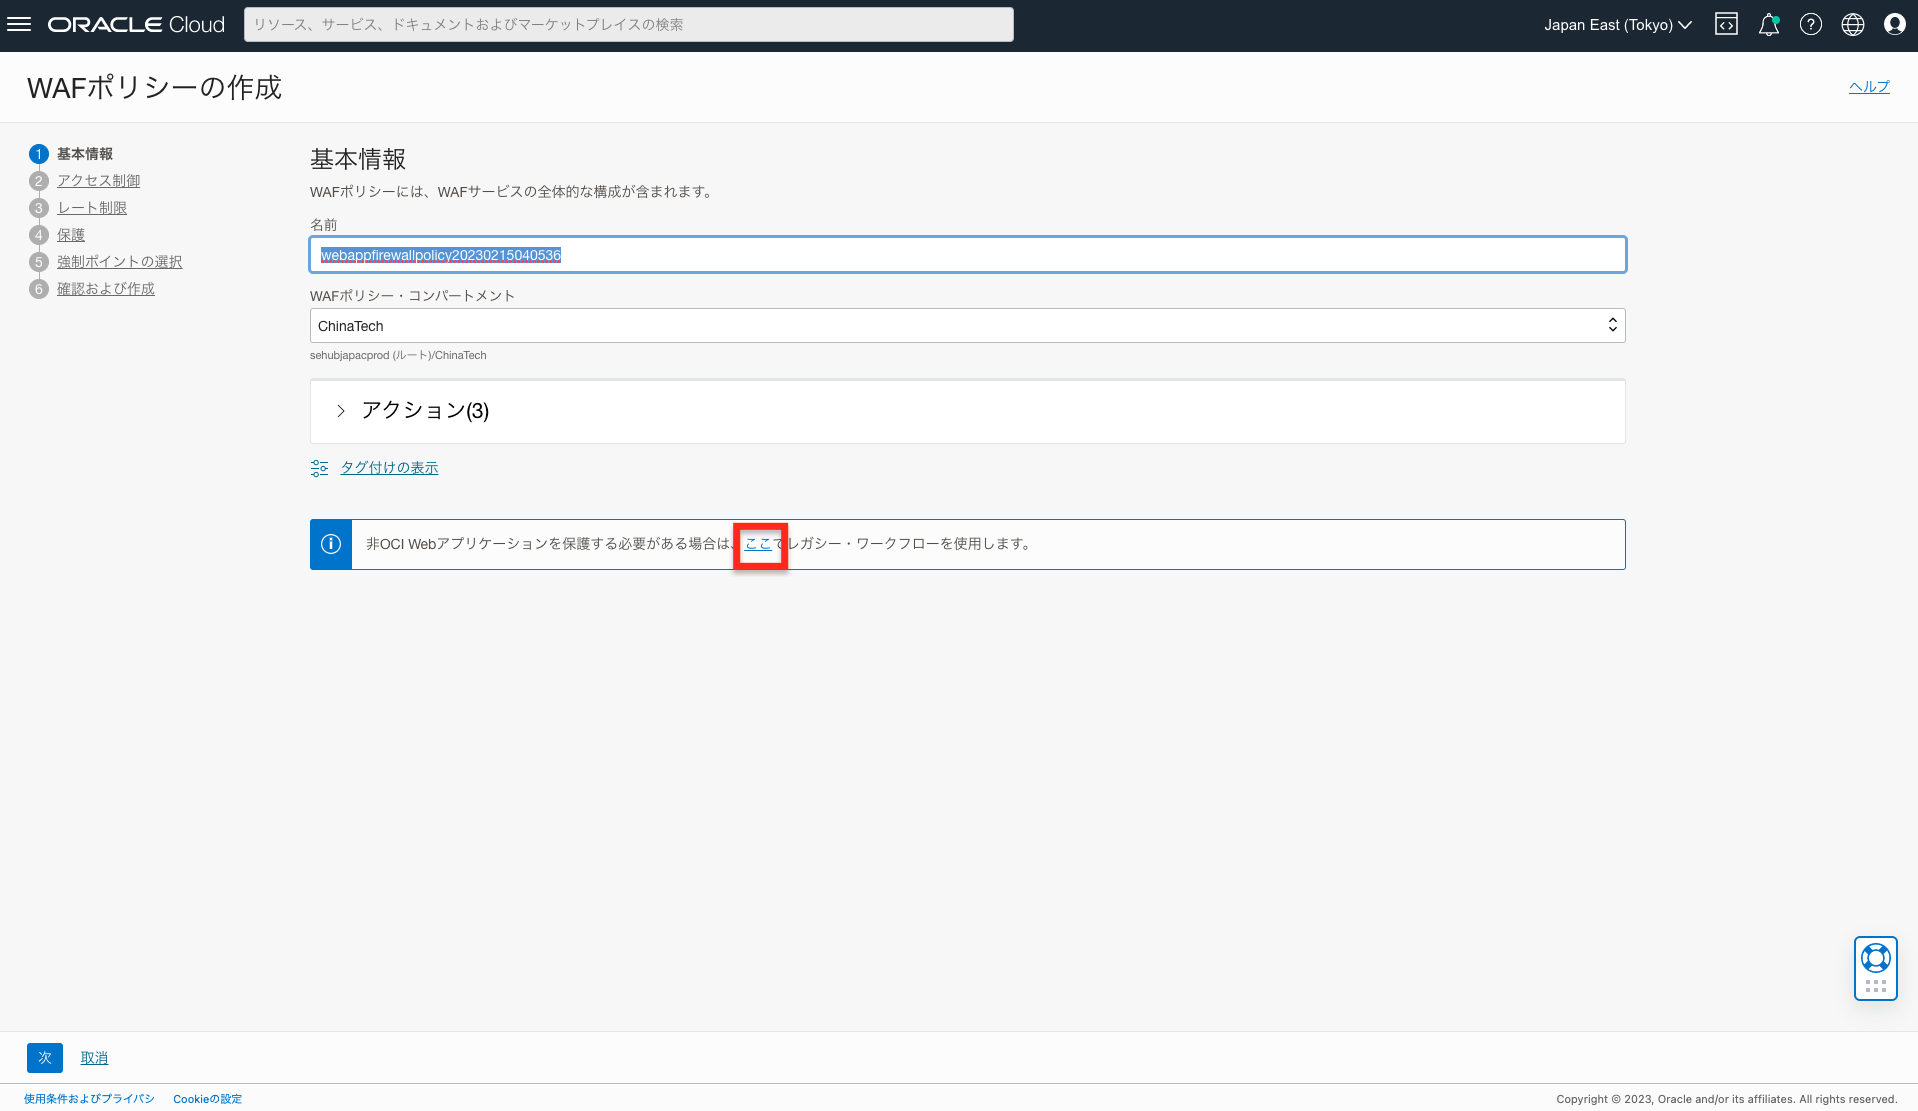Click the ヘルプ link

click(x=1868, y=86)
